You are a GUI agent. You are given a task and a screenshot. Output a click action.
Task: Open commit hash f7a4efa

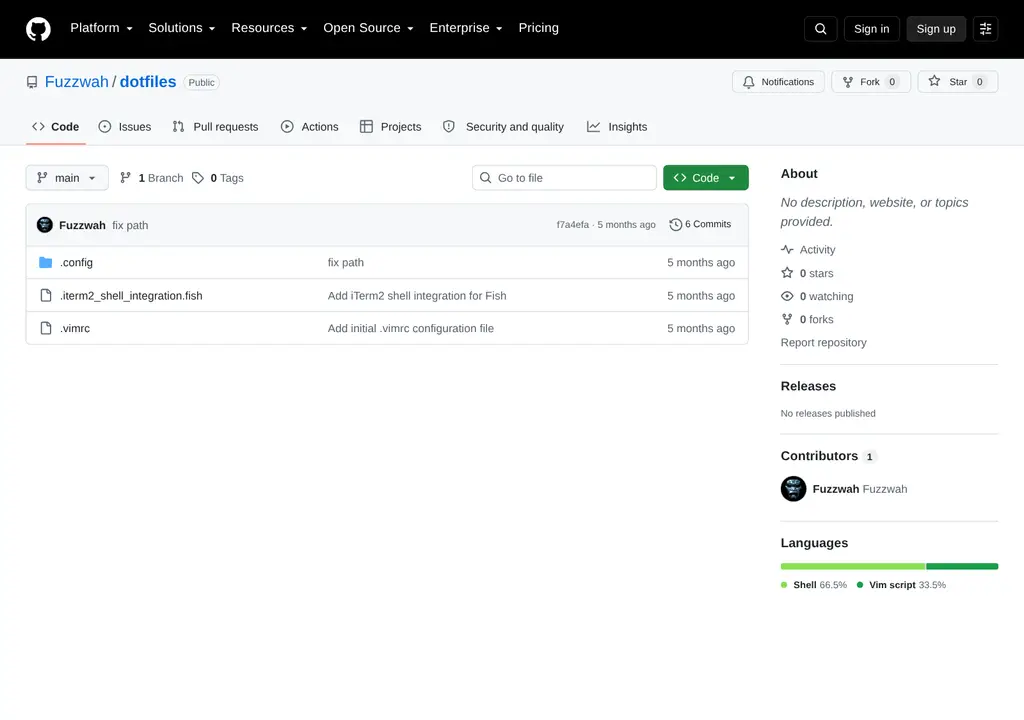572,225
